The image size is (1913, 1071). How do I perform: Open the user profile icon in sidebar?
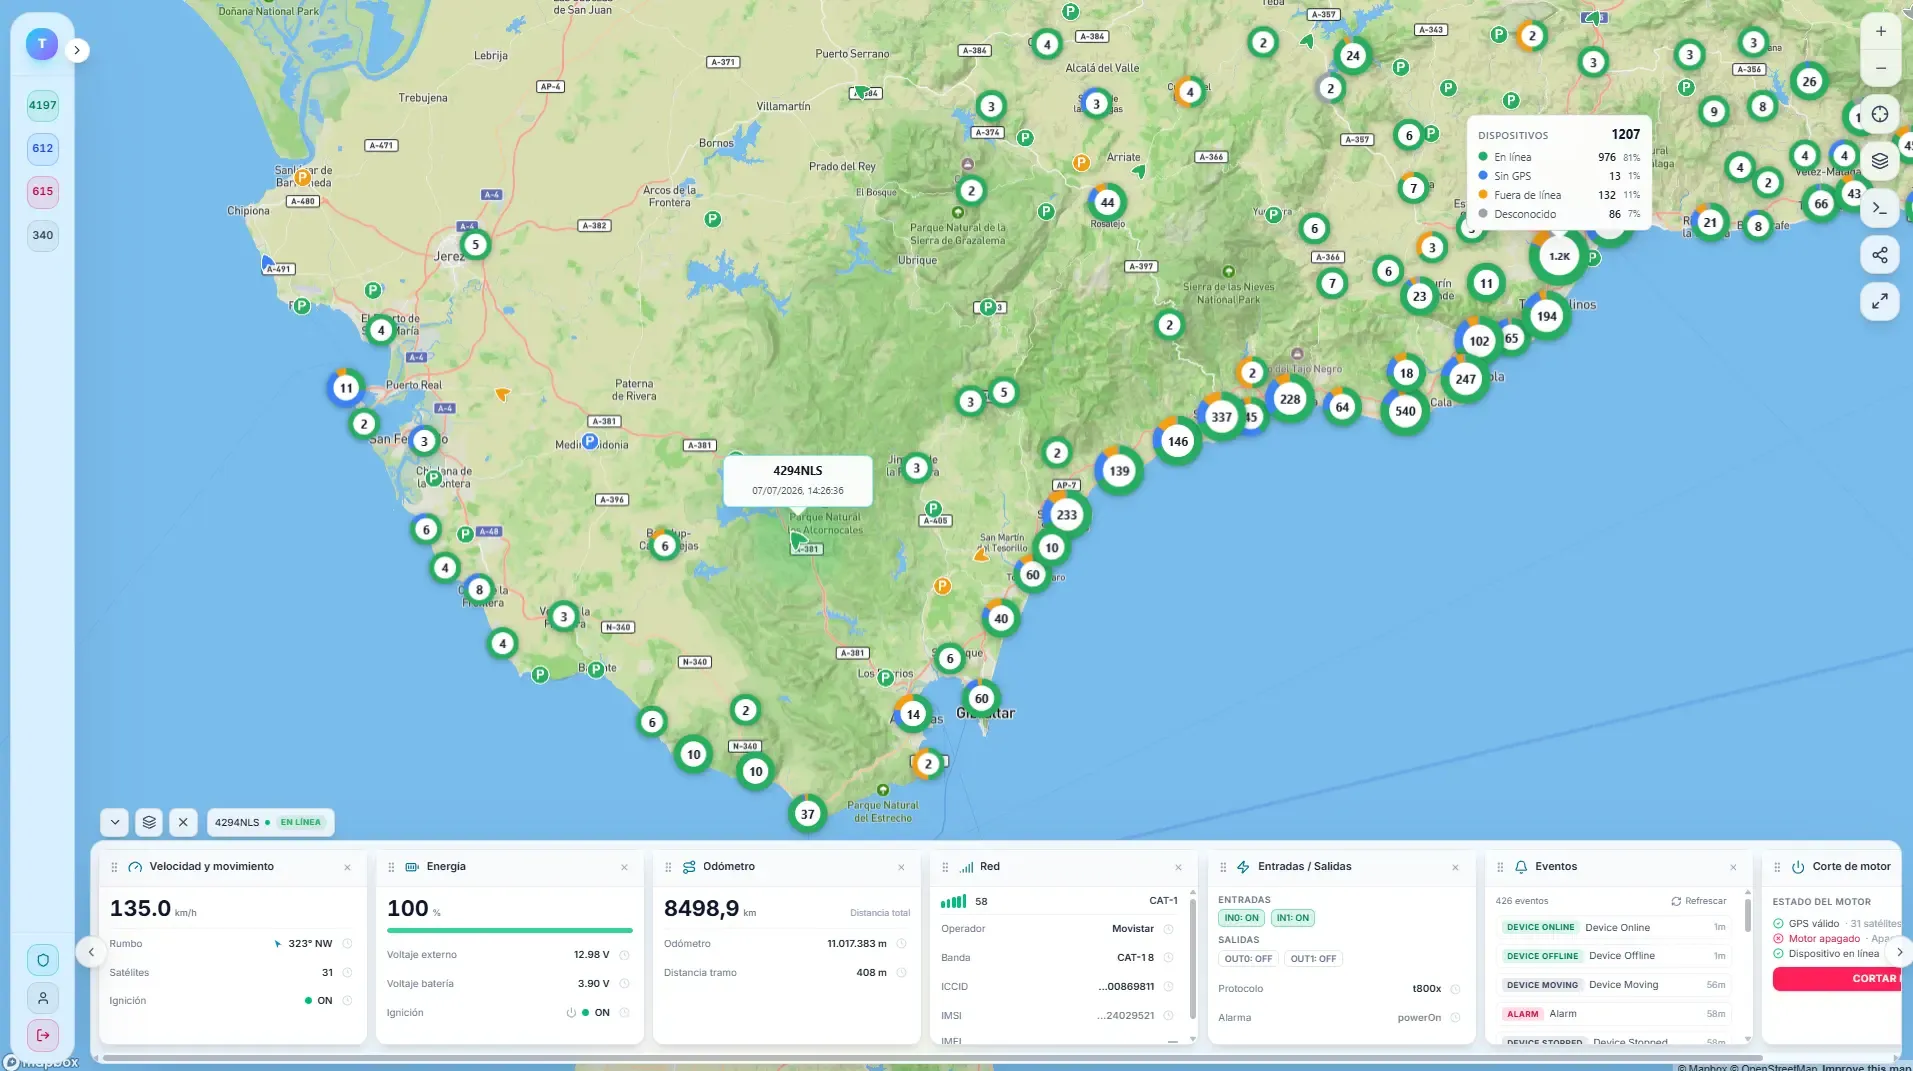(43, 998)
